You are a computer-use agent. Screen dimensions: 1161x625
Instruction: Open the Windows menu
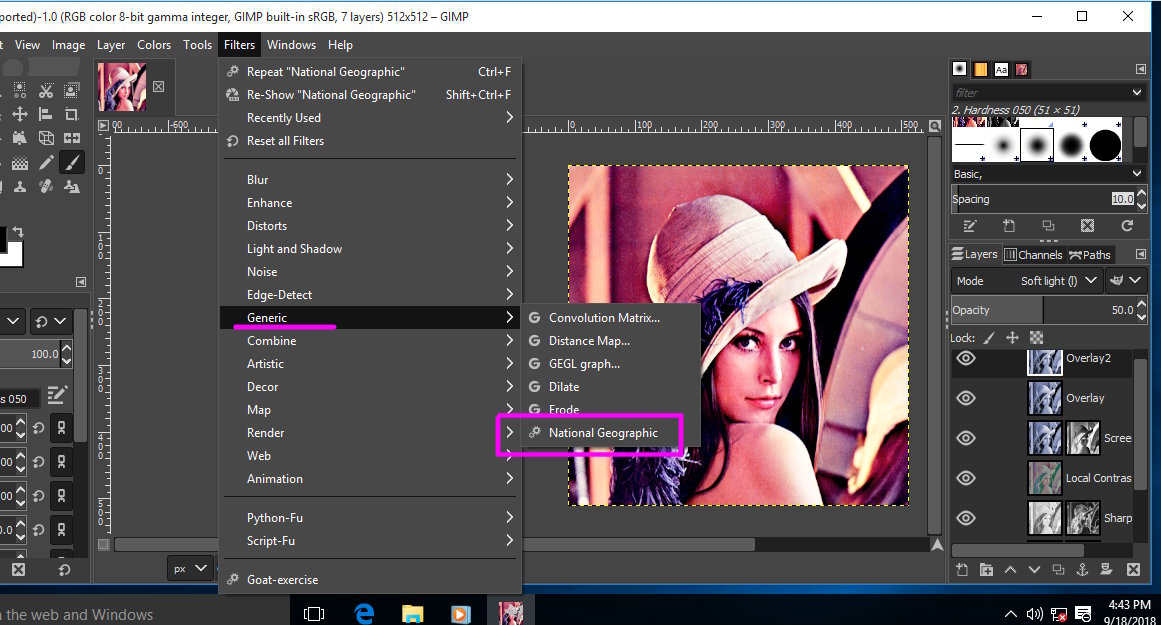pyautogui.click(x=291, y=45)
